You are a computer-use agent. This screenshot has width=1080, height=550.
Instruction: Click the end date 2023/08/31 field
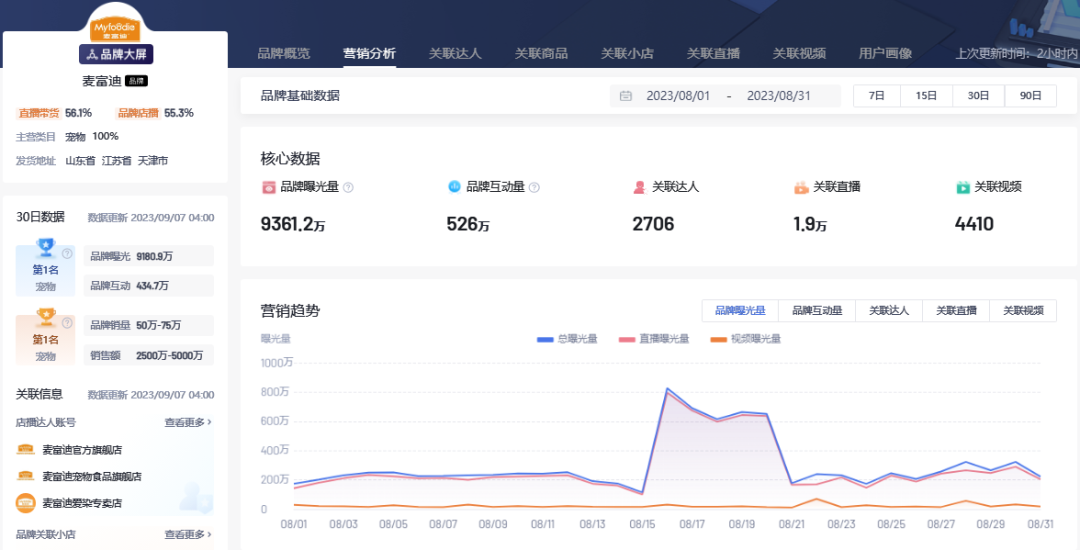(x=778, y=96)
